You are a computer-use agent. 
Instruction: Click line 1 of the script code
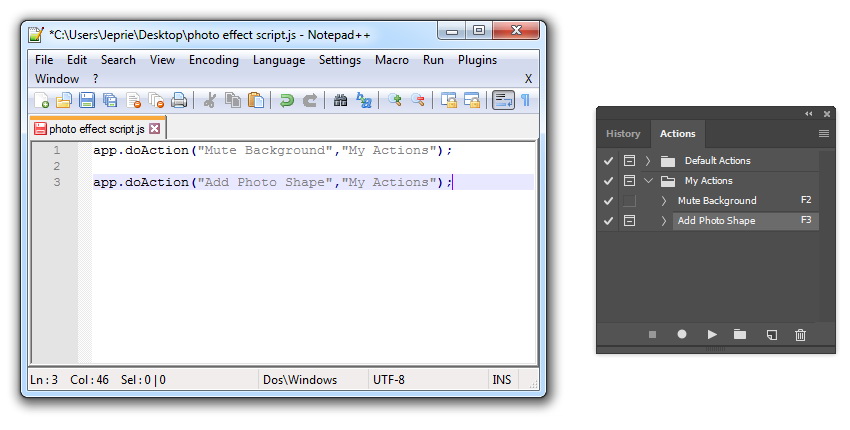273,150
